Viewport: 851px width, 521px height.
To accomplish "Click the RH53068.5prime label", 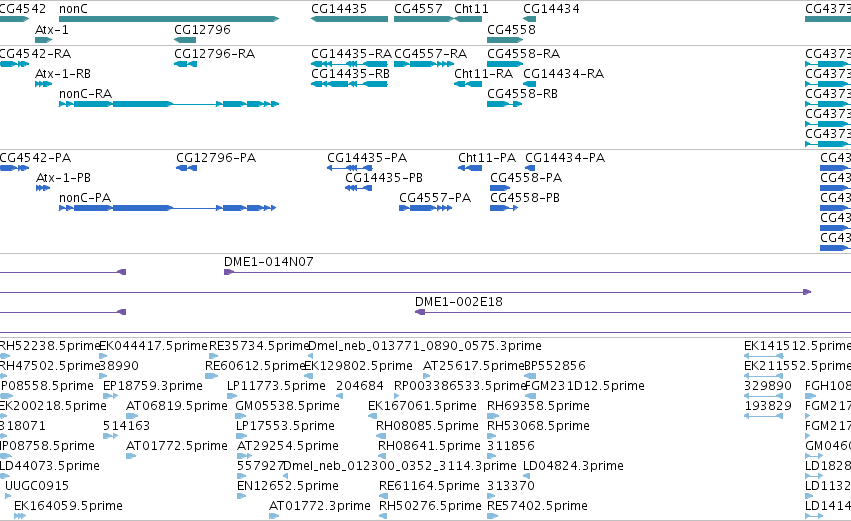I will [x=538, y=426].
